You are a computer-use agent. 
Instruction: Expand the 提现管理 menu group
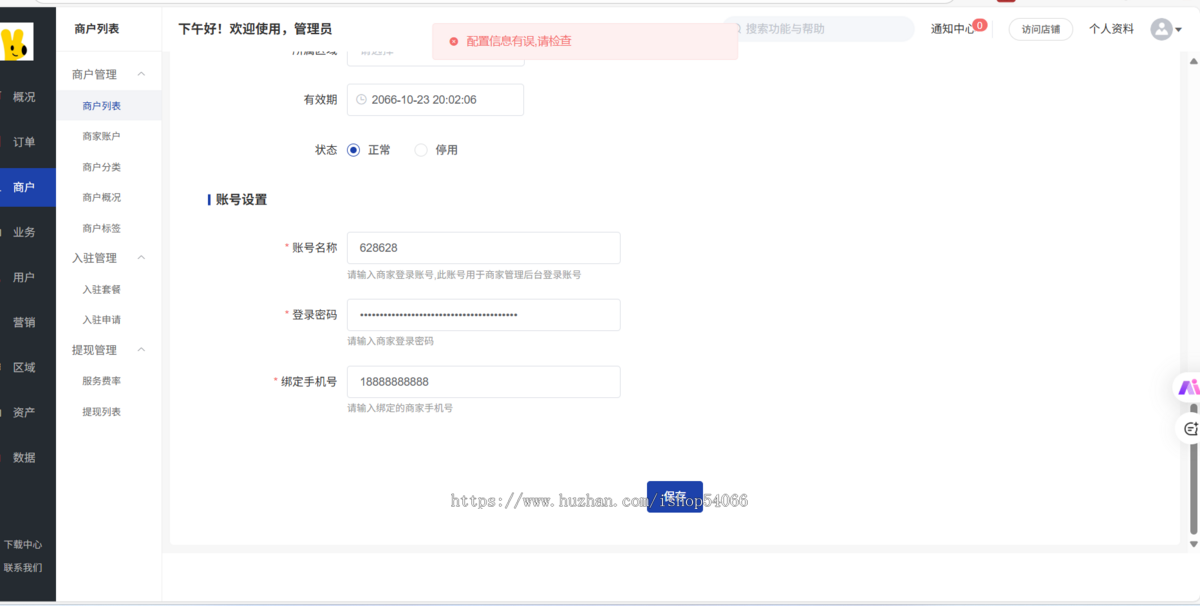point(95,350)
